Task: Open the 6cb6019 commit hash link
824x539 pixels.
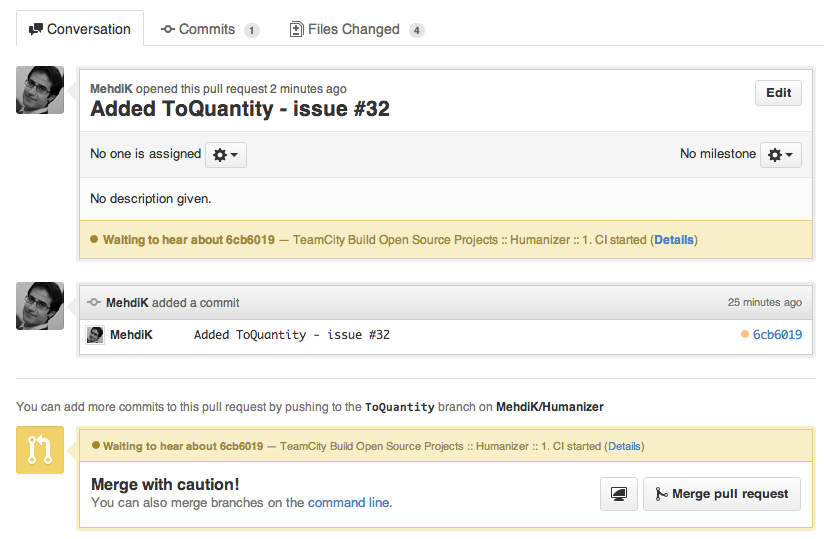Action: (777, 335)
